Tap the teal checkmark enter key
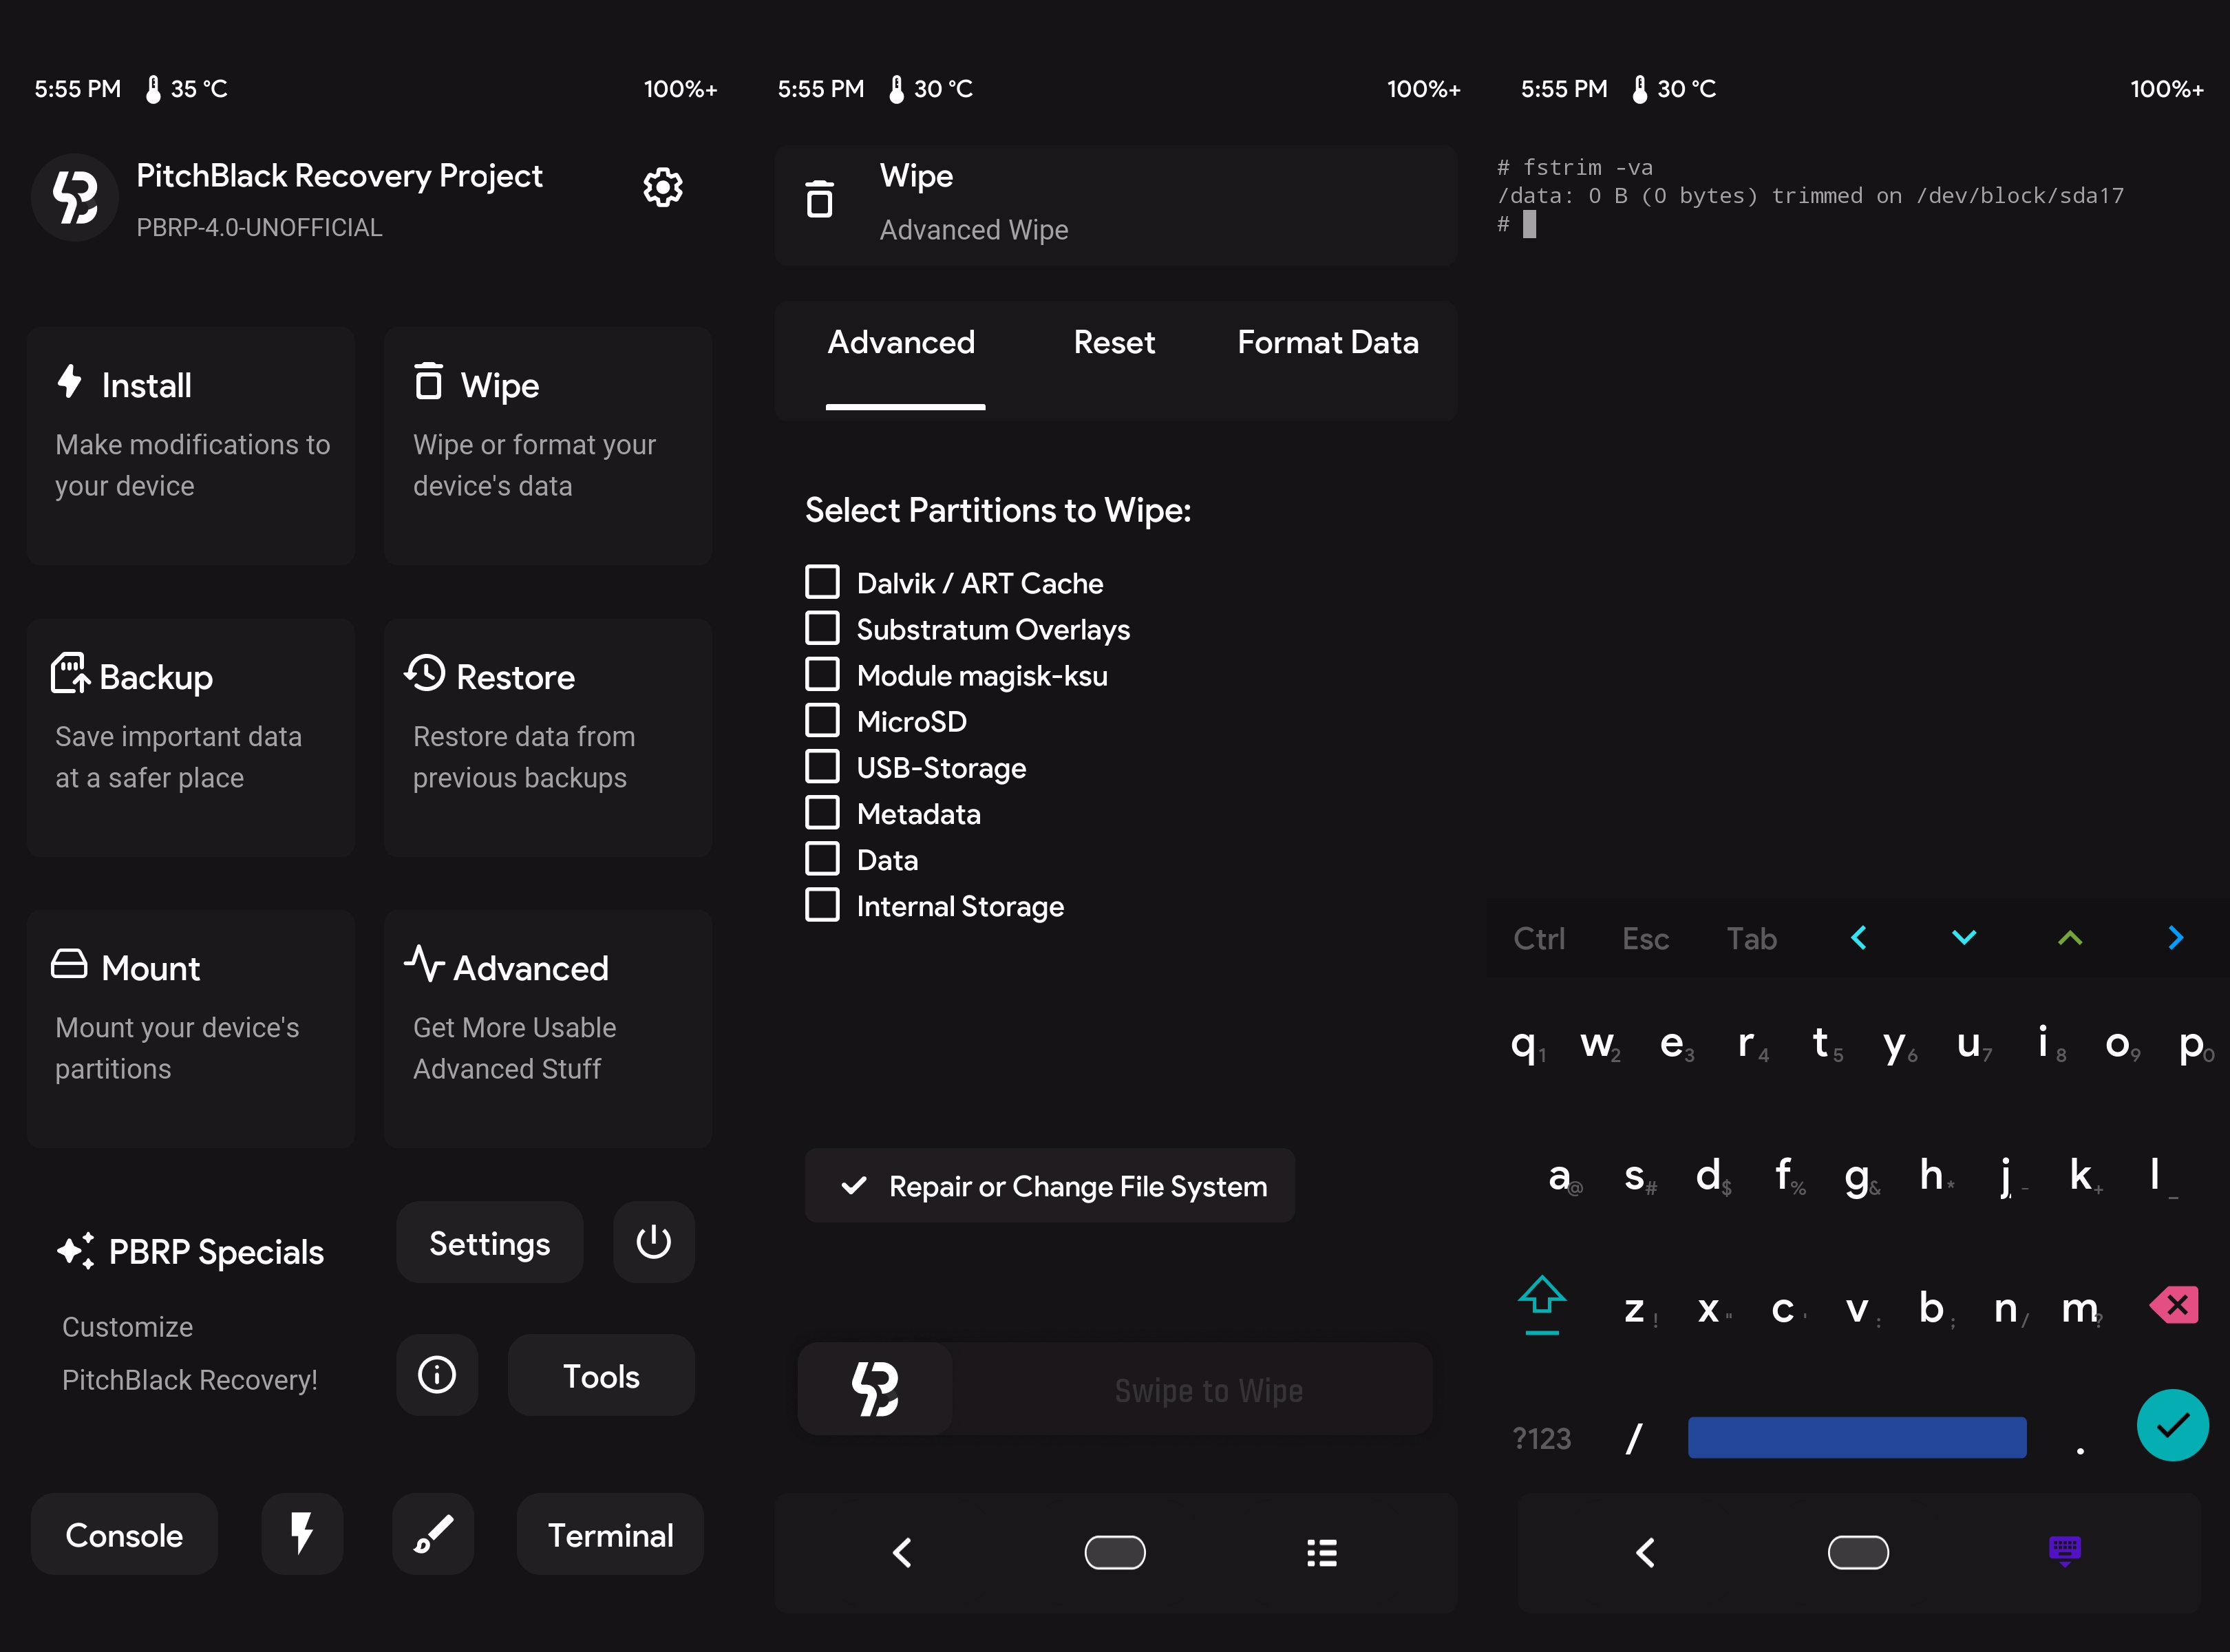 [2173, 1426]
